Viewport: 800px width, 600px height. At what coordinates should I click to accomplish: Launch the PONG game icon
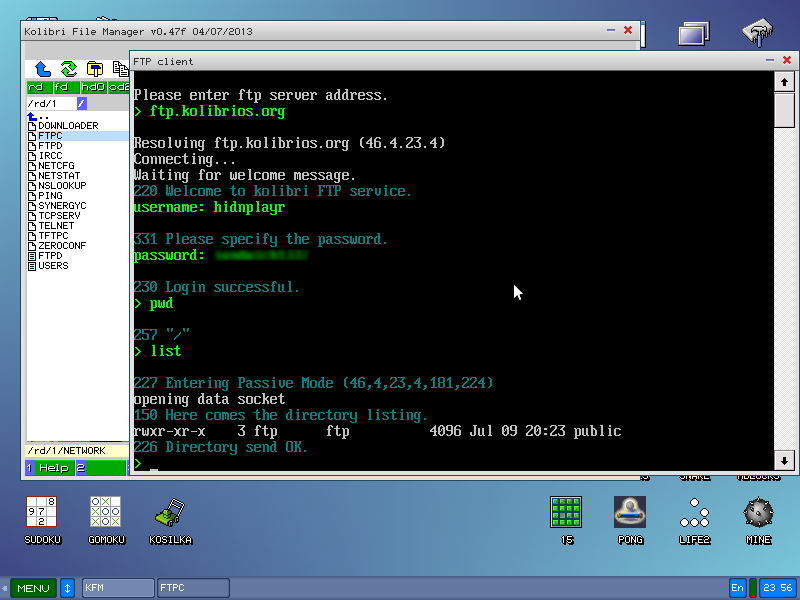[x=630, y=520]
